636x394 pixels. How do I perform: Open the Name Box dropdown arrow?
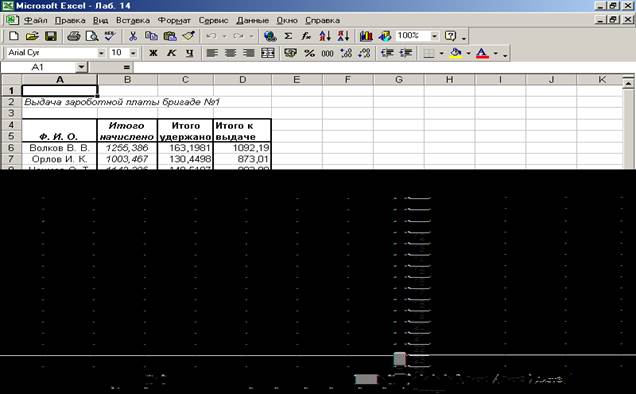click(82, 67)
